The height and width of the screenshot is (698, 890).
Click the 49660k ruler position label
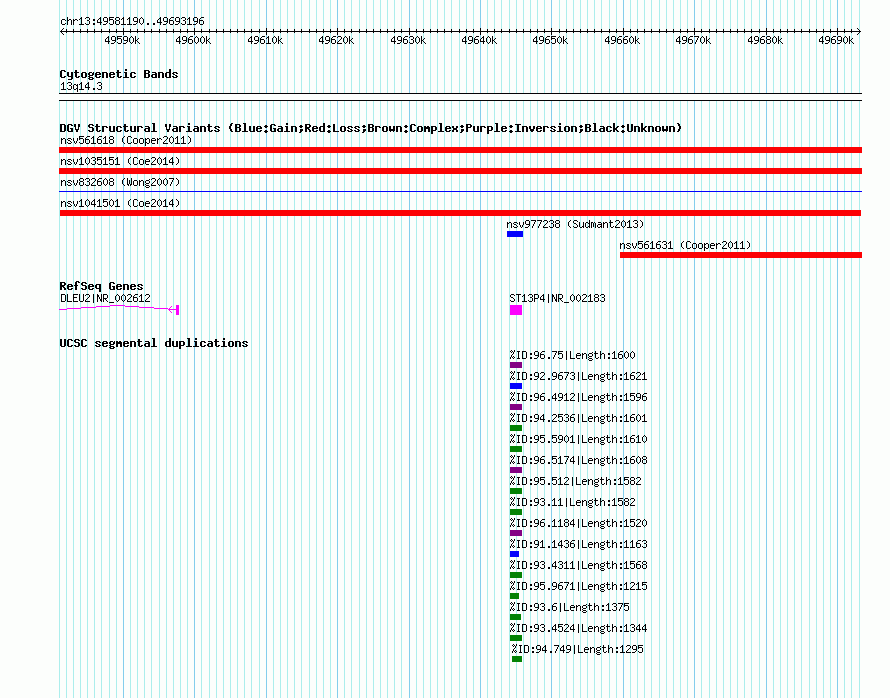622,40
